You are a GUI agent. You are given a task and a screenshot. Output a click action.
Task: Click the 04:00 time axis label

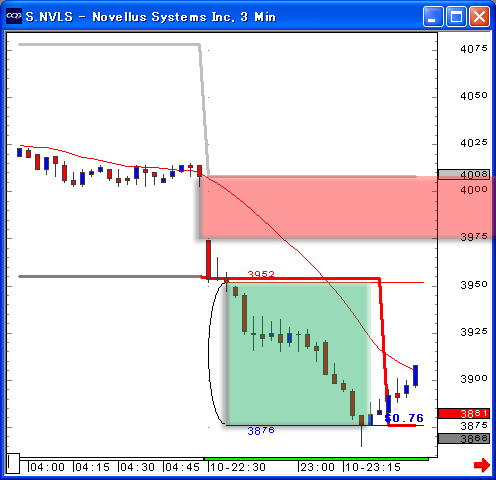47,467
